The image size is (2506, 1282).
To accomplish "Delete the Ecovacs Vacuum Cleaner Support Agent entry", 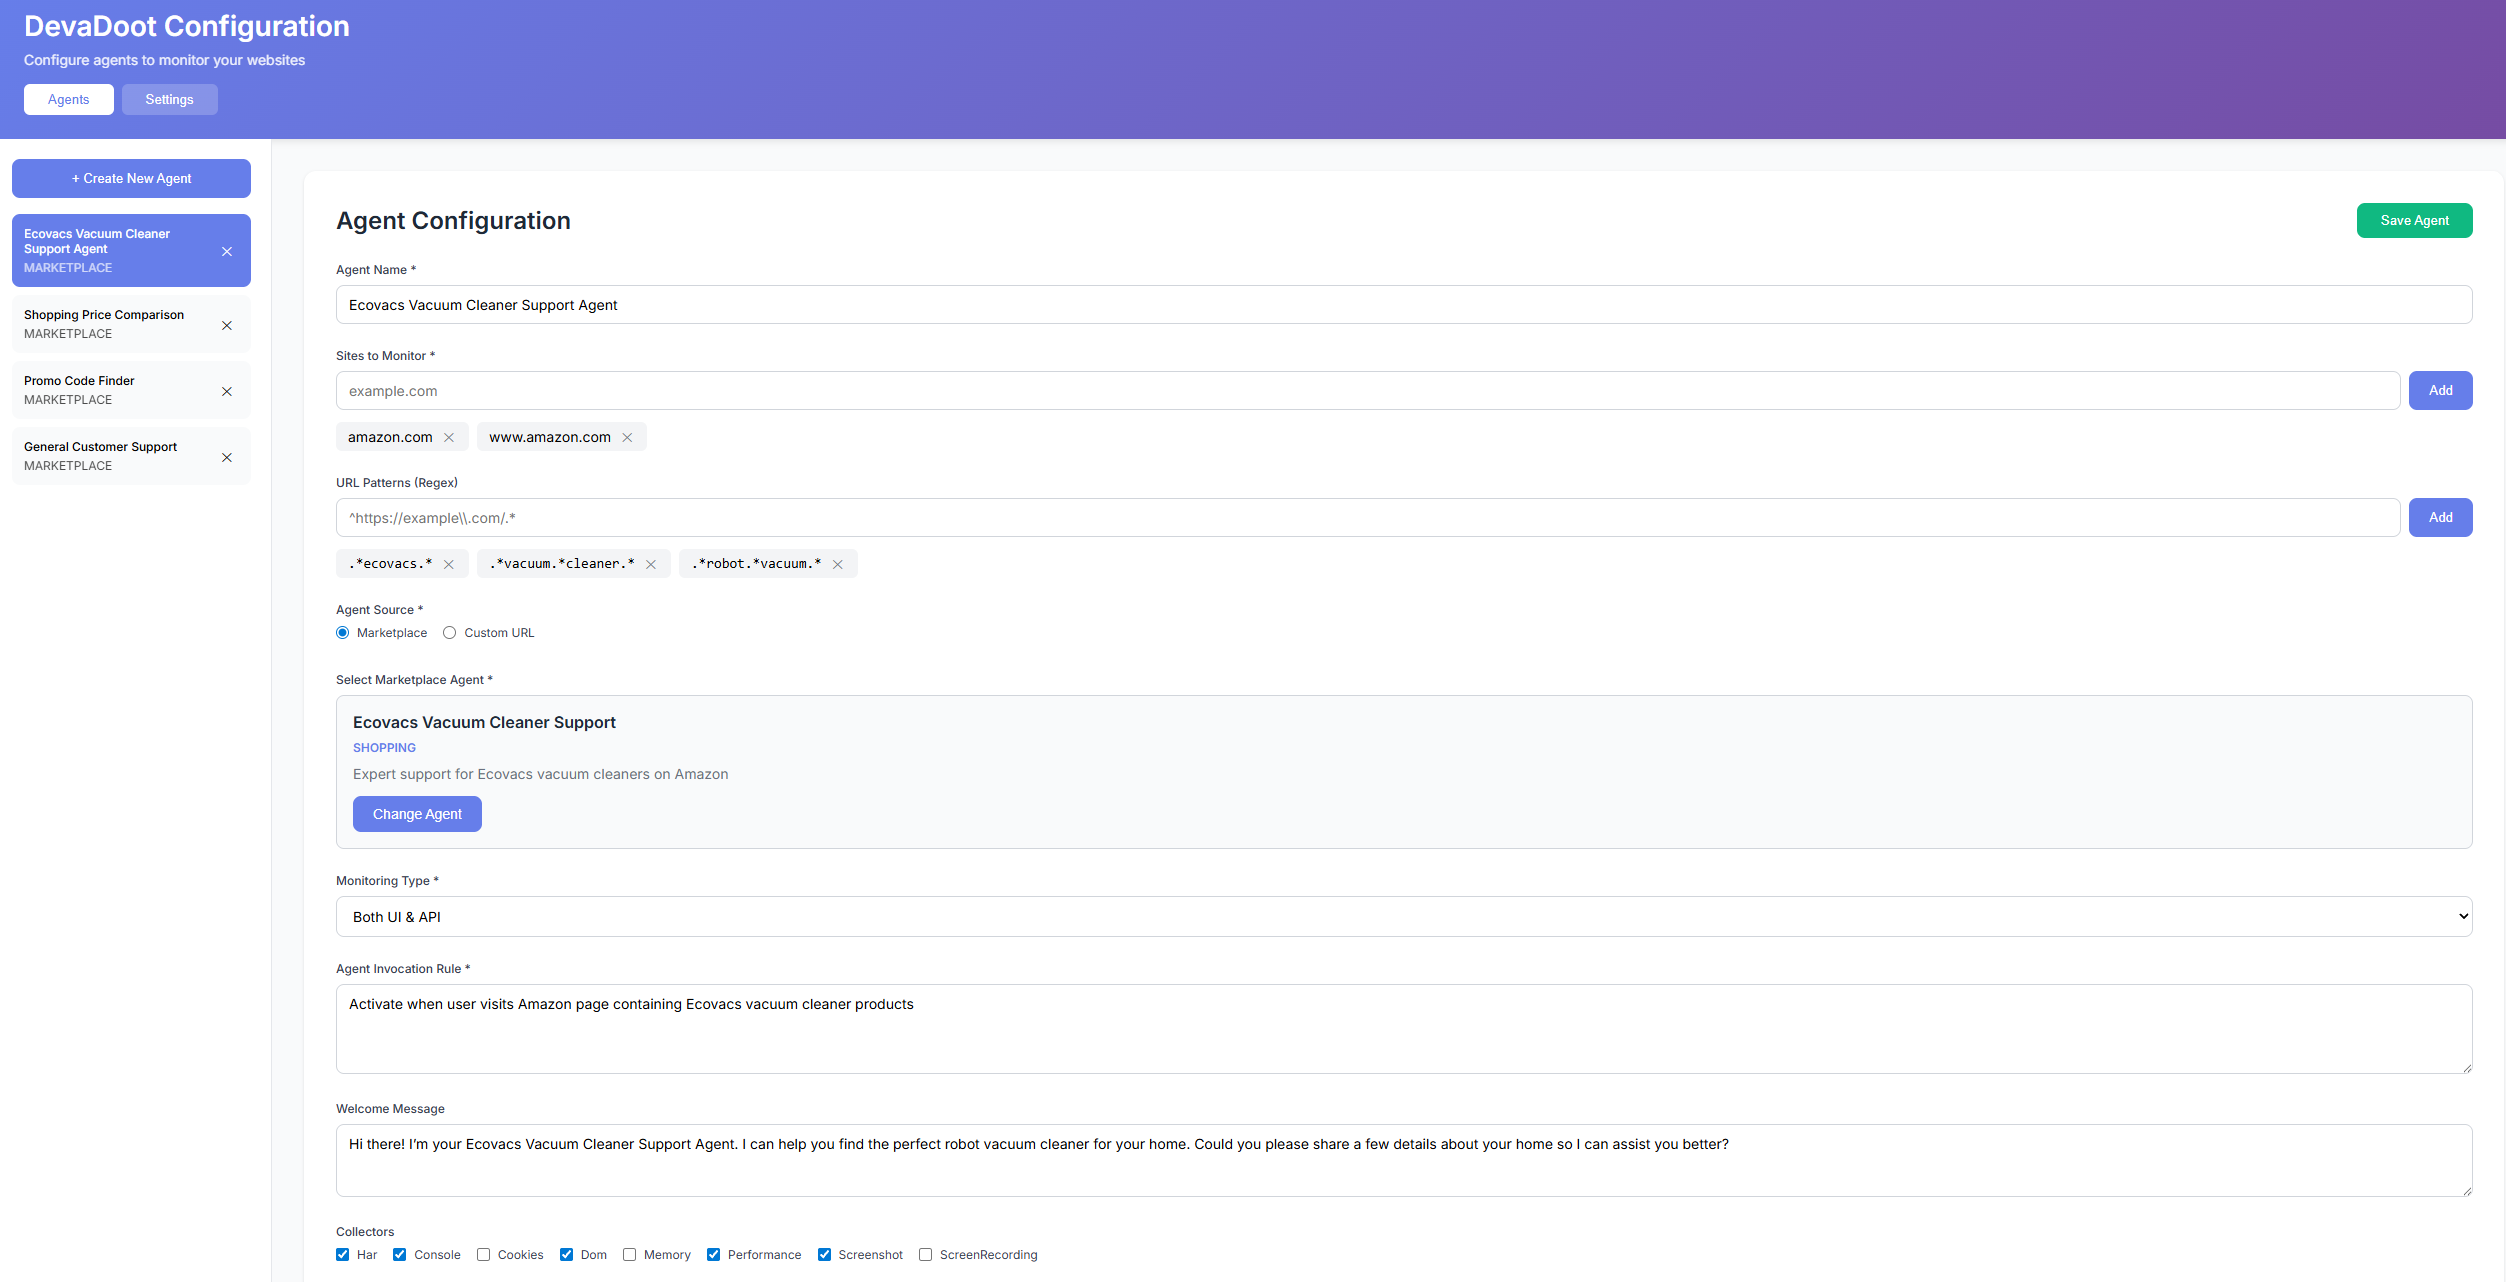I will [x=227, y=251].
